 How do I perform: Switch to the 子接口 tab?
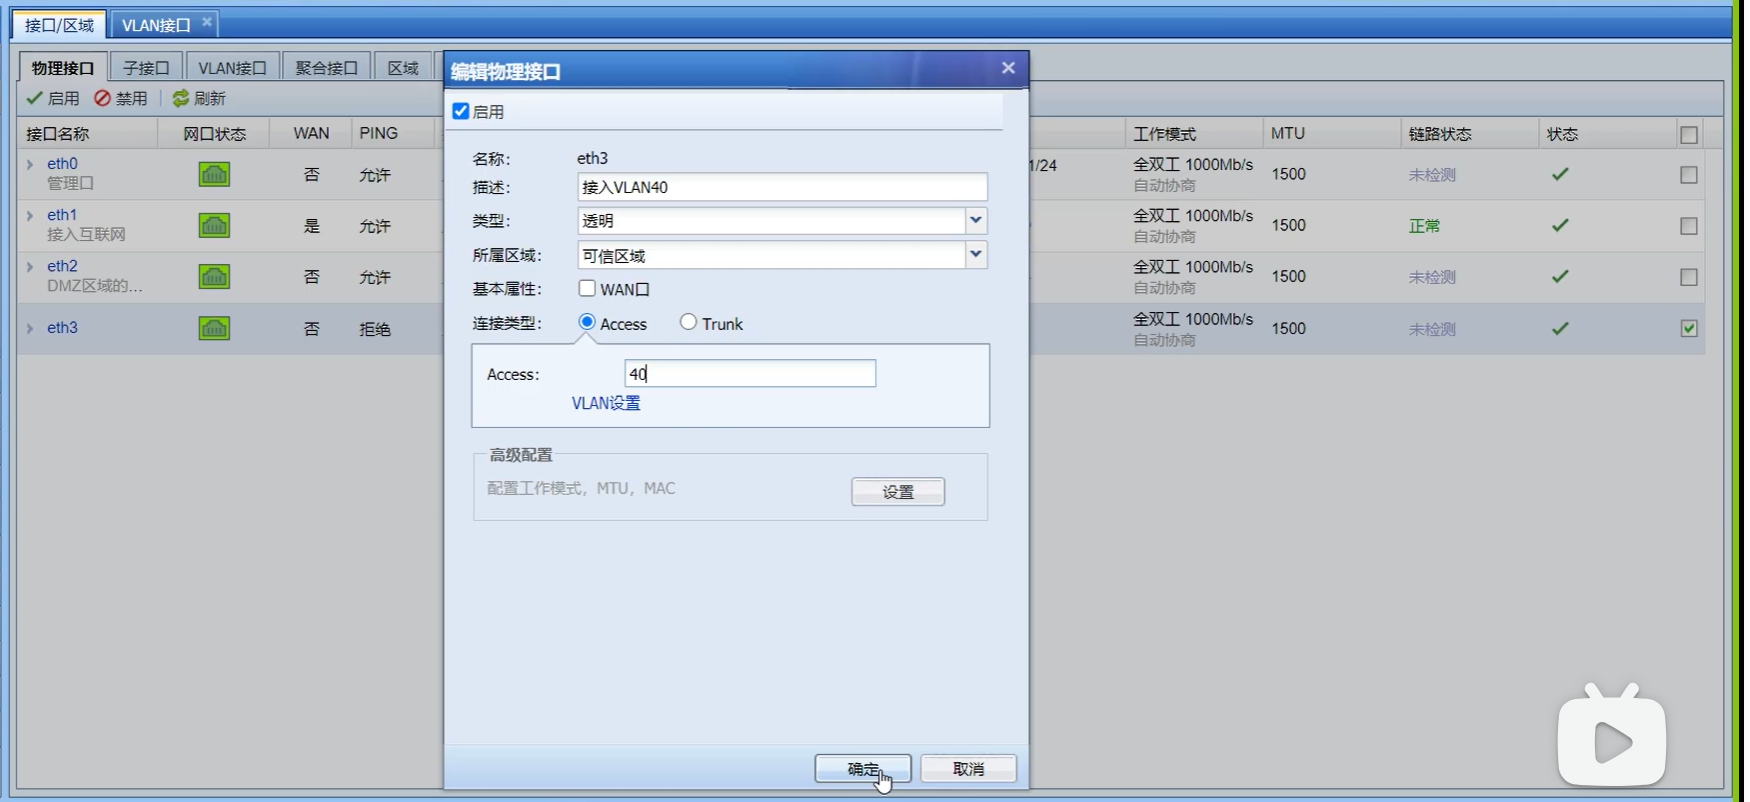(146, 67)
